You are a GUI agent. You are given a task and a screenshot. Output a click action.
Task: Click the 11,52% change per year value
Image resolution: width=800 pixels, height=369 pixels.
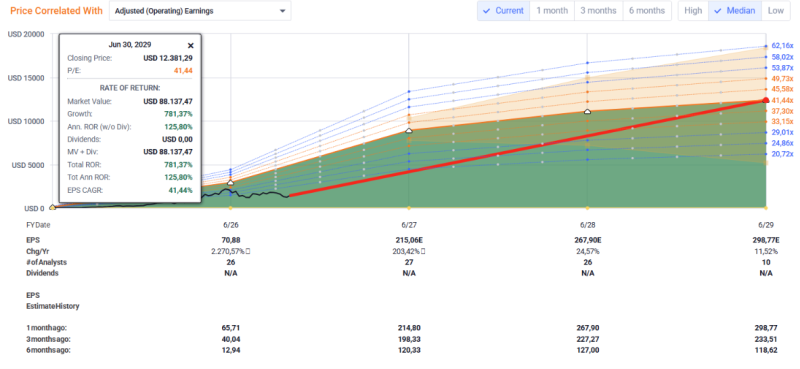[x=766, y=251]
